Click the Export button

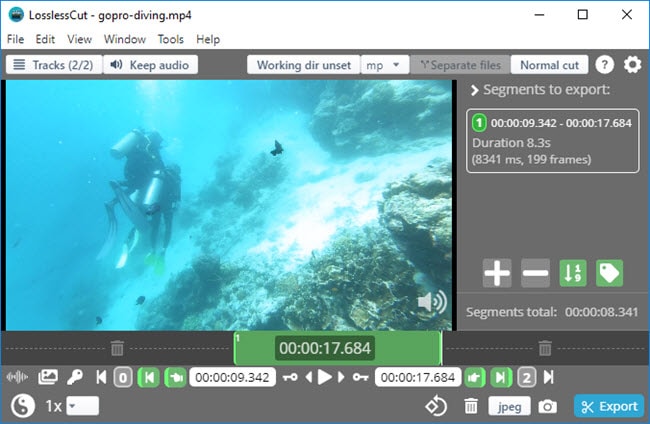coord(609,406)
